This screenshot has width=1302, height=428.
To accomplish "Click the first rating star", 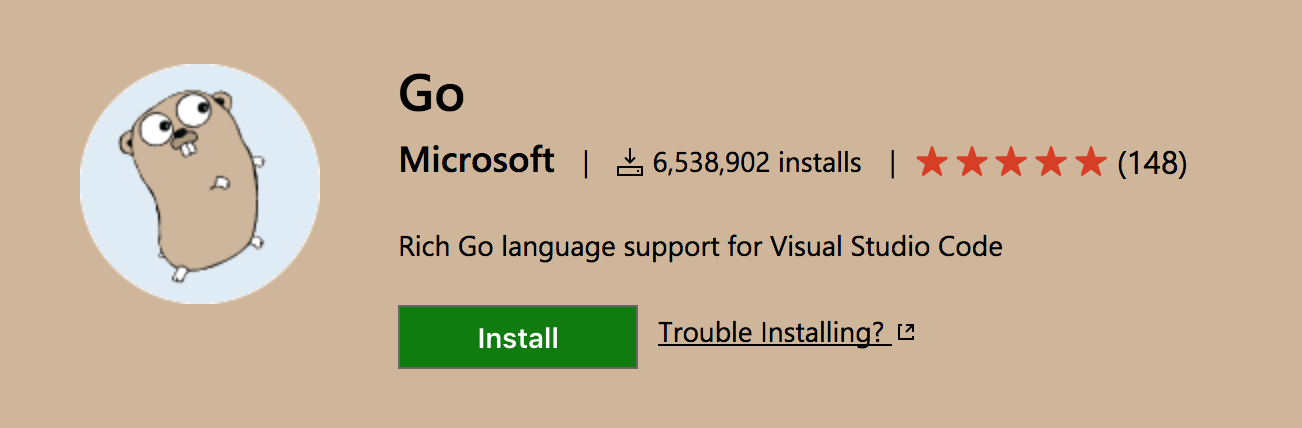I will pyautogui.click(x=932, y=162).
